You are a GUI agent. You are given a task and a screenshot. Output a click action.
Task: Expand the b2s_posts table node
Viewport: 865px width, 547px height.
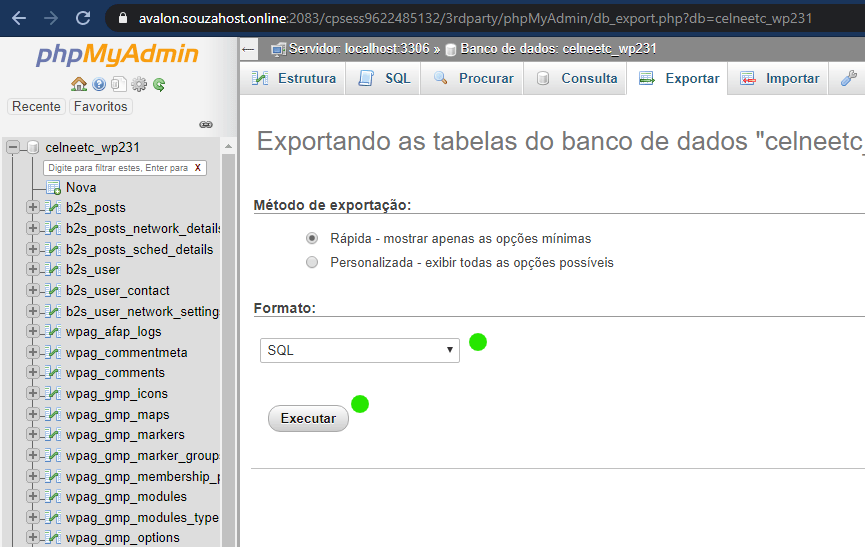[33, 207]
